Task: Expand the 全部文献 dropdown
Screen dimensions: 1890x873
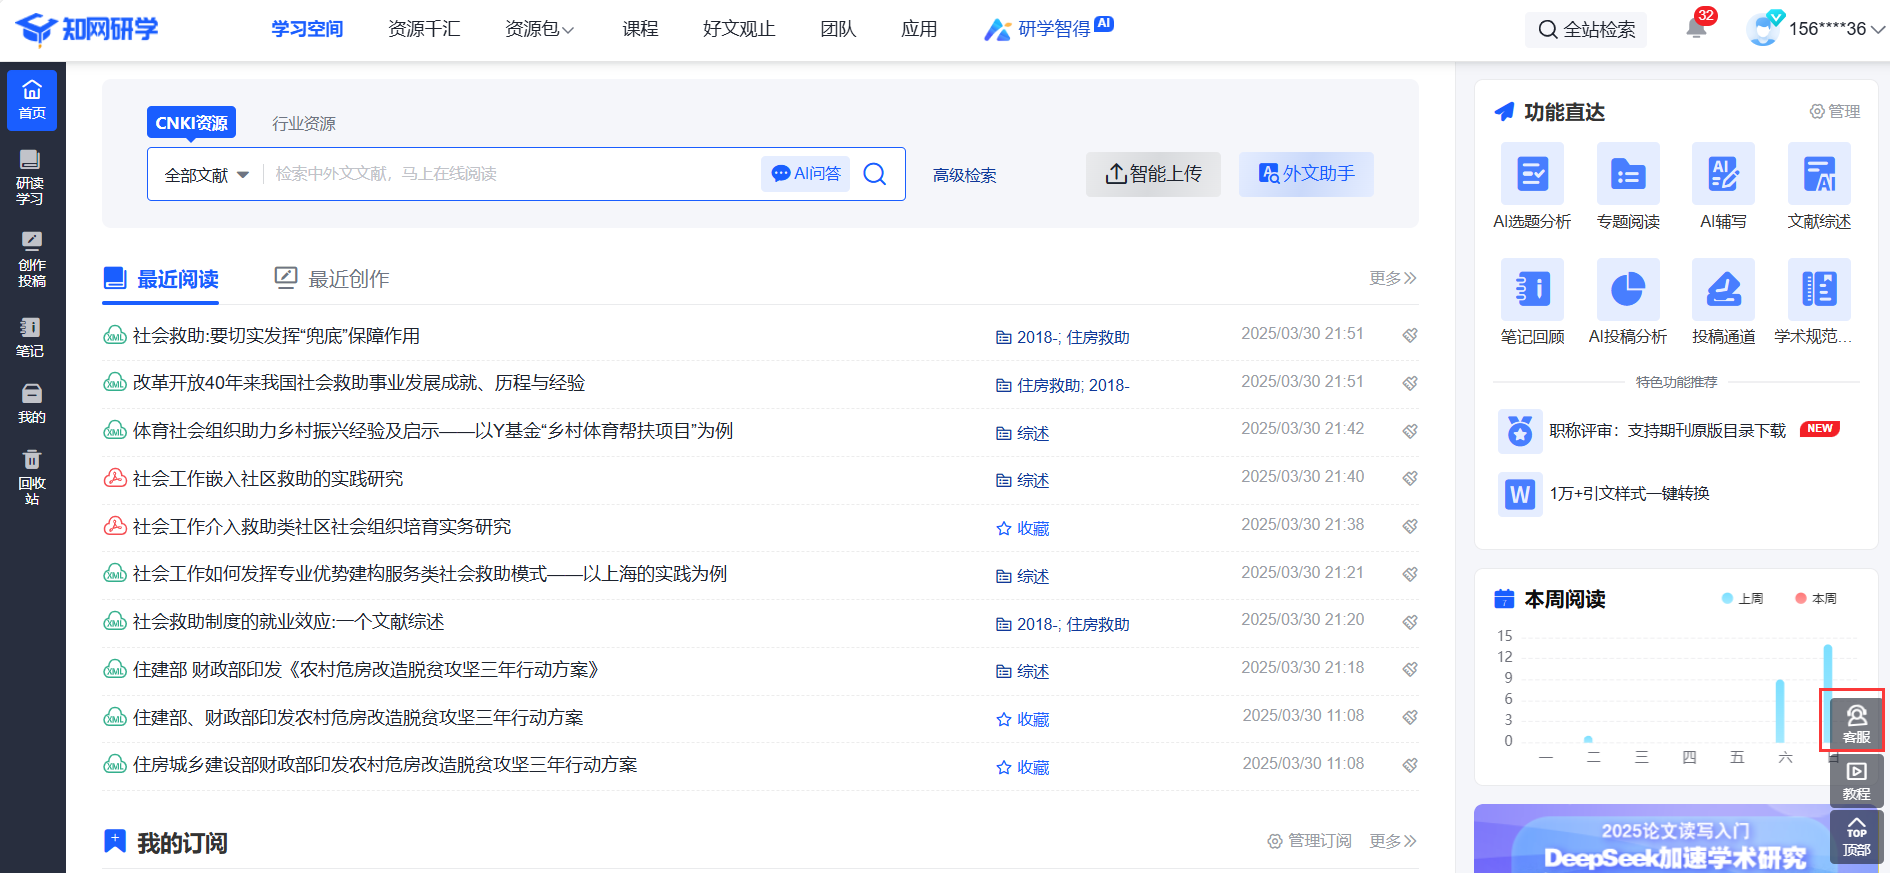Action: pyautogui.click(x=207, y=175)
